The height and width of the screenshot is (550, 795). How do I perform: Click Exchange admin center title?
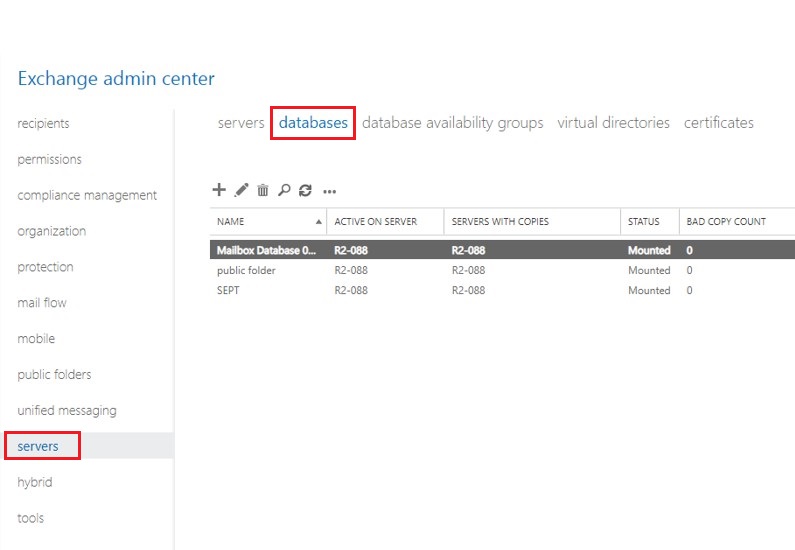116,79
